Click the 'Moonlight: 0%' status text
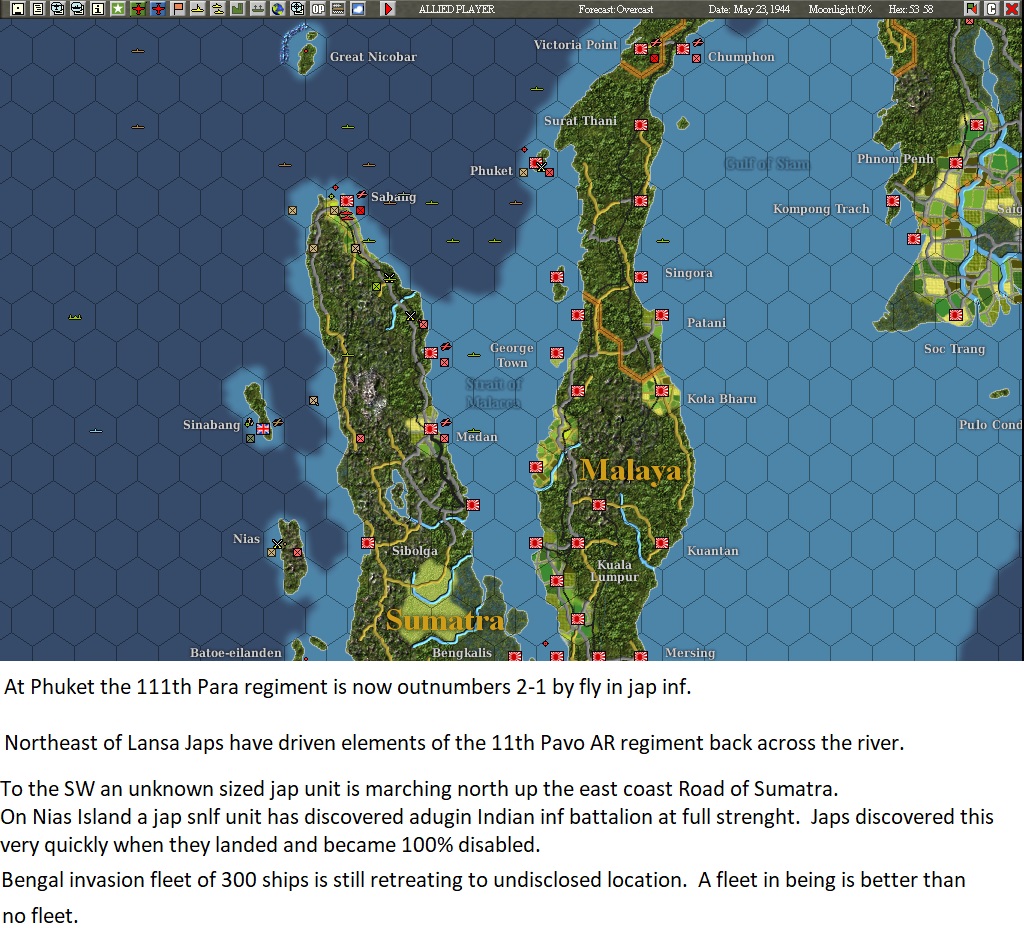The width and height of the screenshot is (1030, 933). pos(840,9)
